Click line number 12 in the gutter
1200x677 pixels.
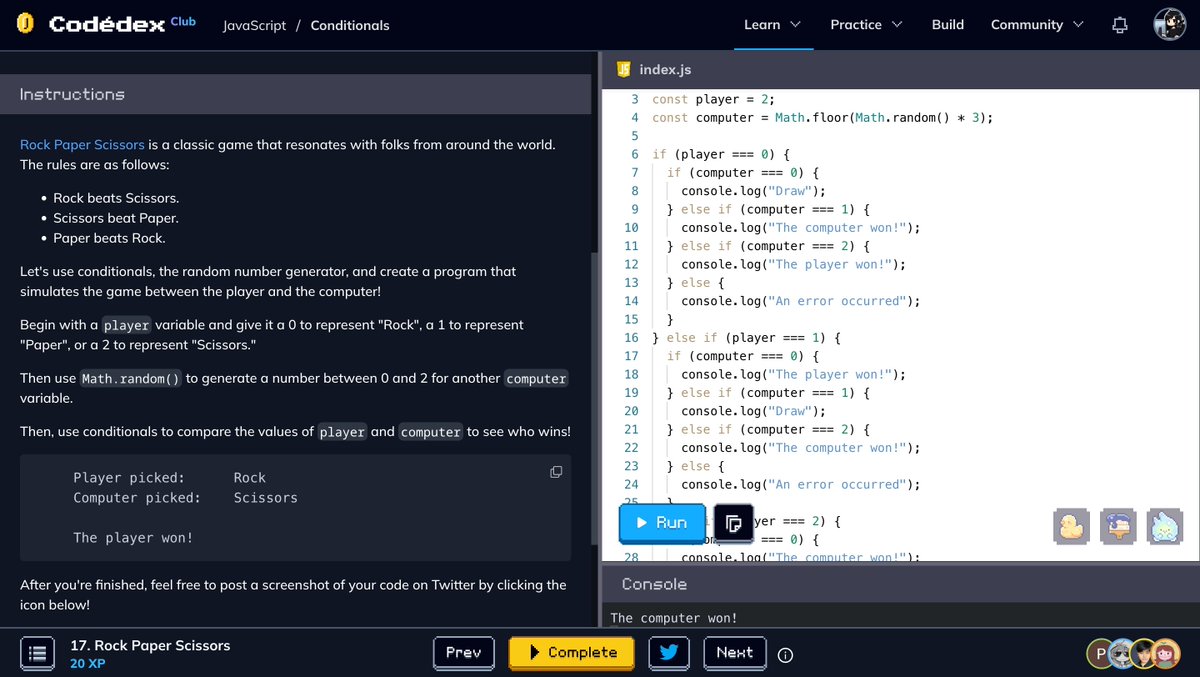(x=631, y=264)
